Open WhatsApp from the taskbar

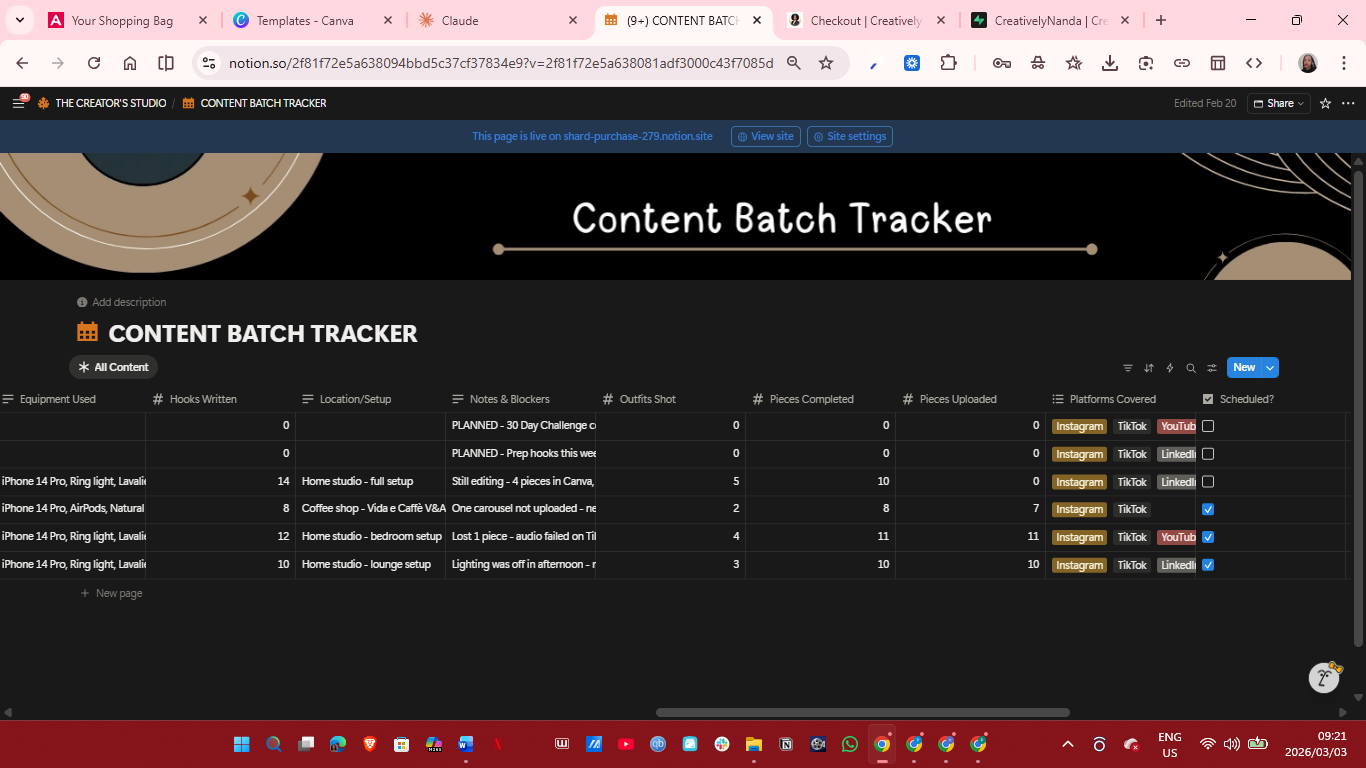[849, 744]
